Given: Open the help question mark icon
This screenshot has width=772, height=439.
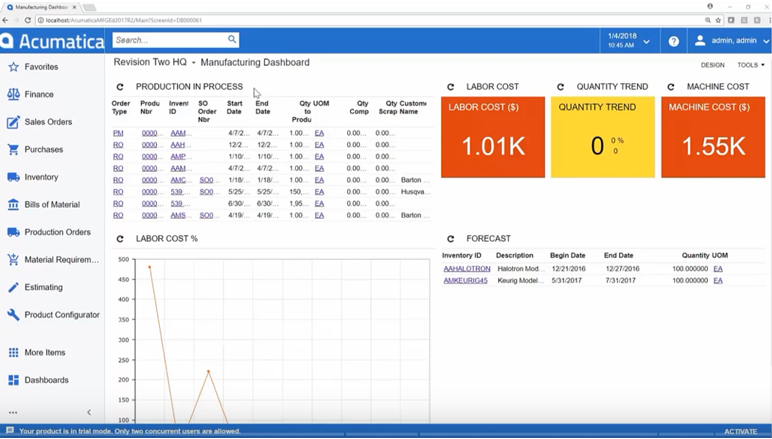Looking at the screenshot, I should 674,41.
